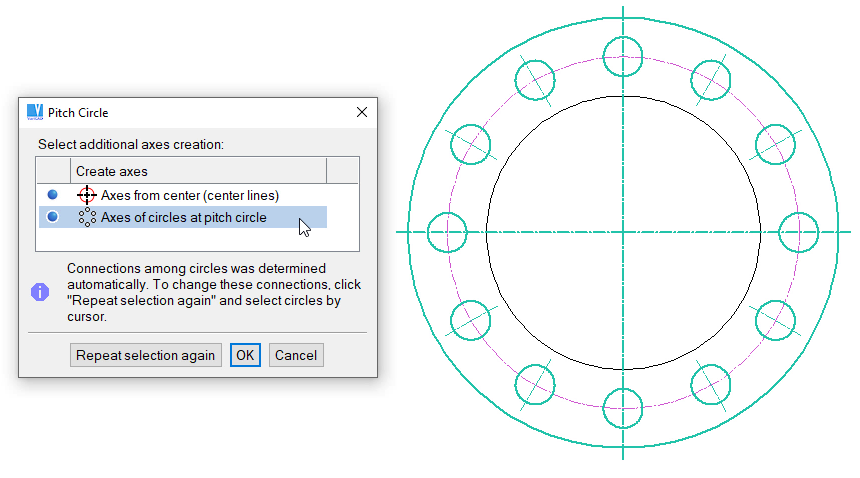Click empty header cell right of Create axes
Image resolution: width=860 pixels, height=478 pixels.
pos(342,171)
